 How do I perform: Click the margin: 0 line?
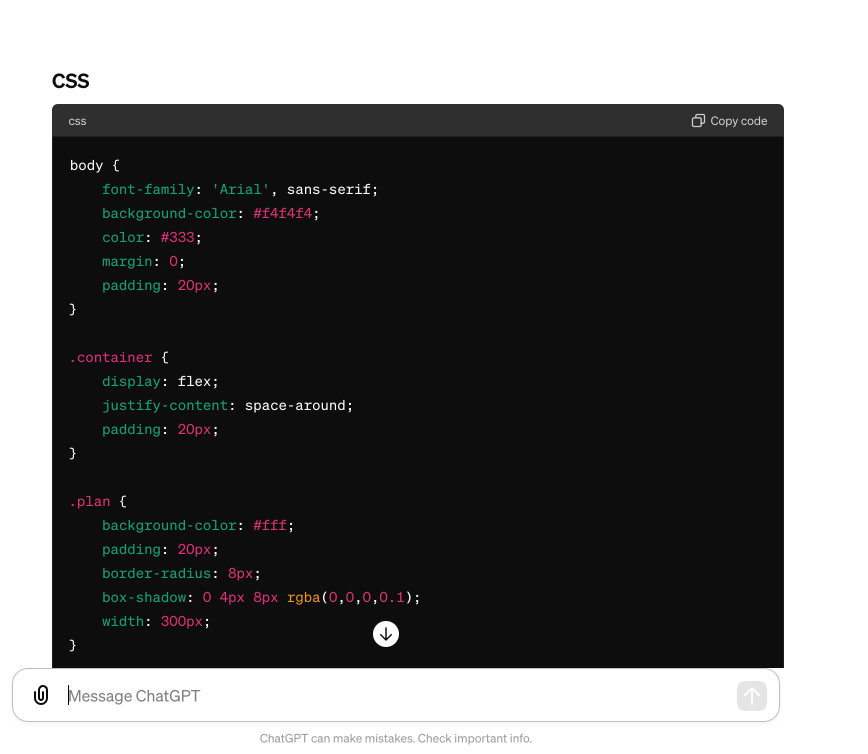pos(143,261)
